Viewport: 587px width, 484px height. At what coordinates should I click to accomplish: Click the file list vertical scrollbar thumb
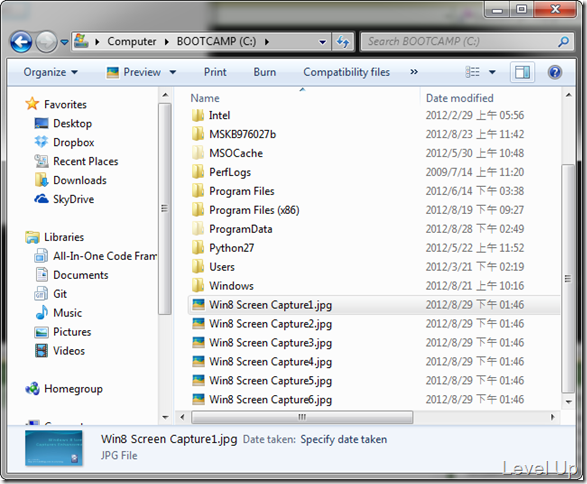(x=568, y=279)
